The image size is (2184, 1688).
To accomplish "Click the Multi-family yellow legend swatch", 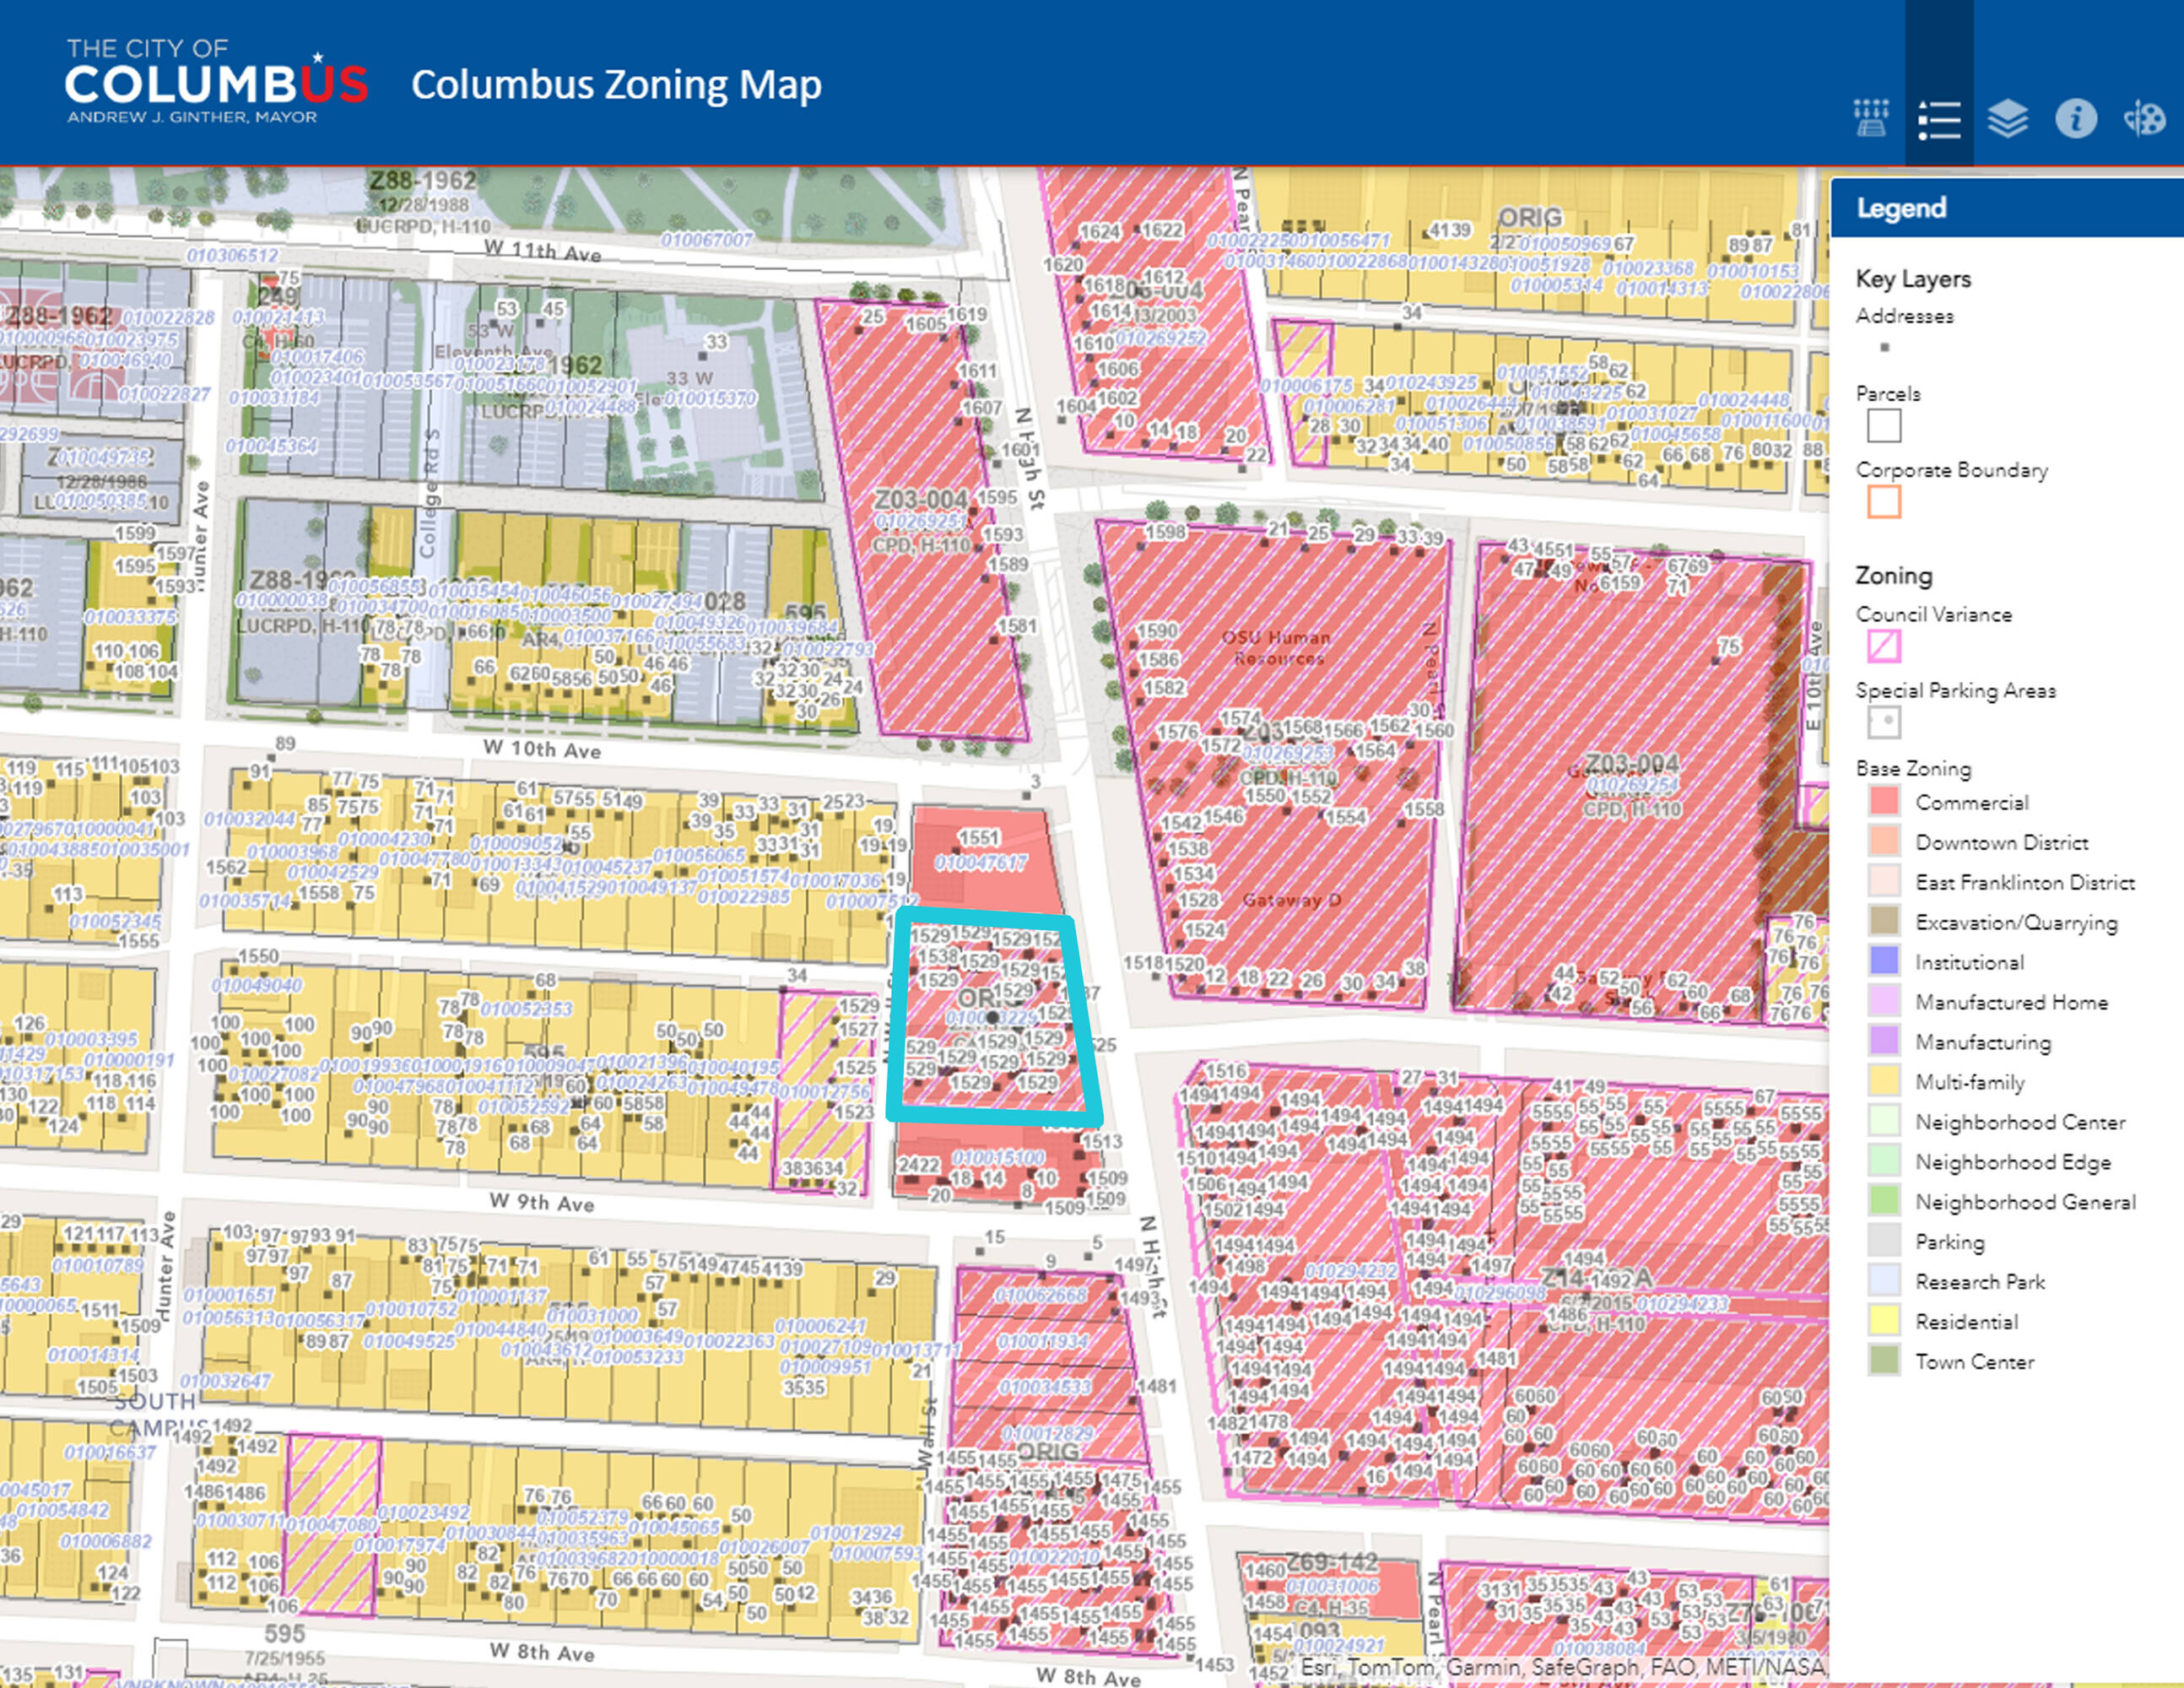I will pos(1884,1081).
